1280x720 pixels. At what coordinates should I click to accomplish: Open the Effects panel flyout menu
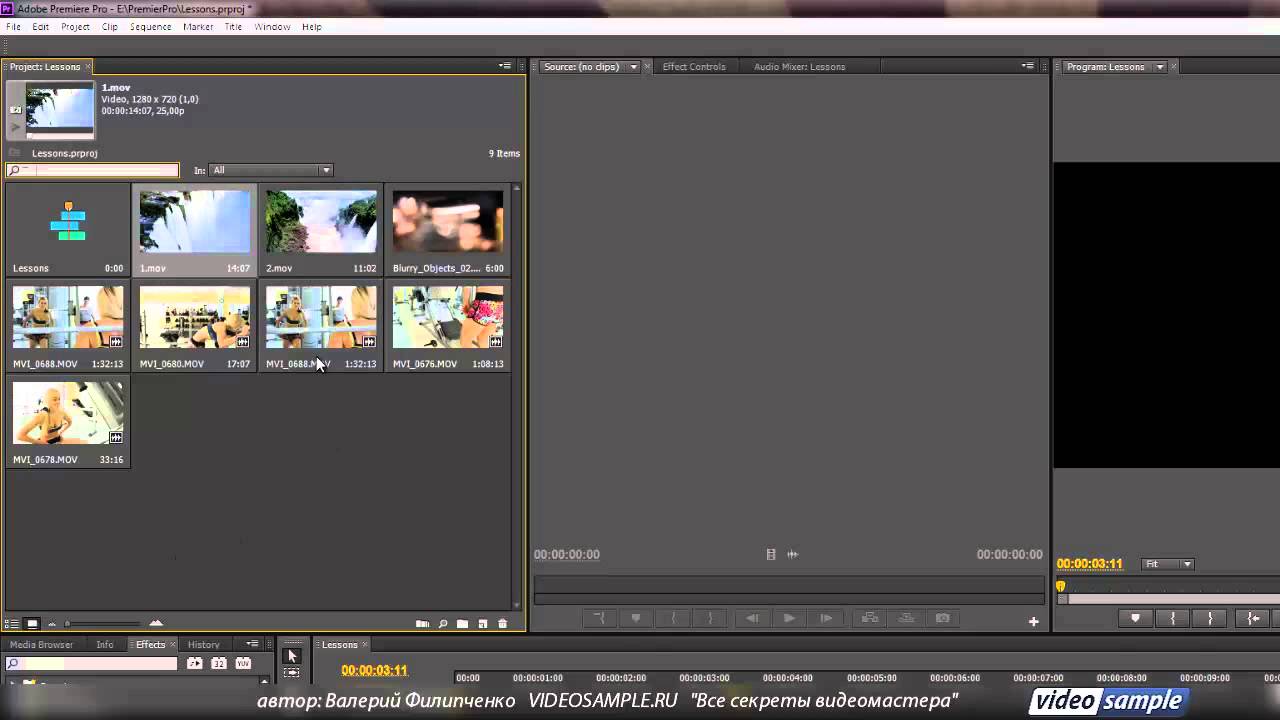(252, 644)
